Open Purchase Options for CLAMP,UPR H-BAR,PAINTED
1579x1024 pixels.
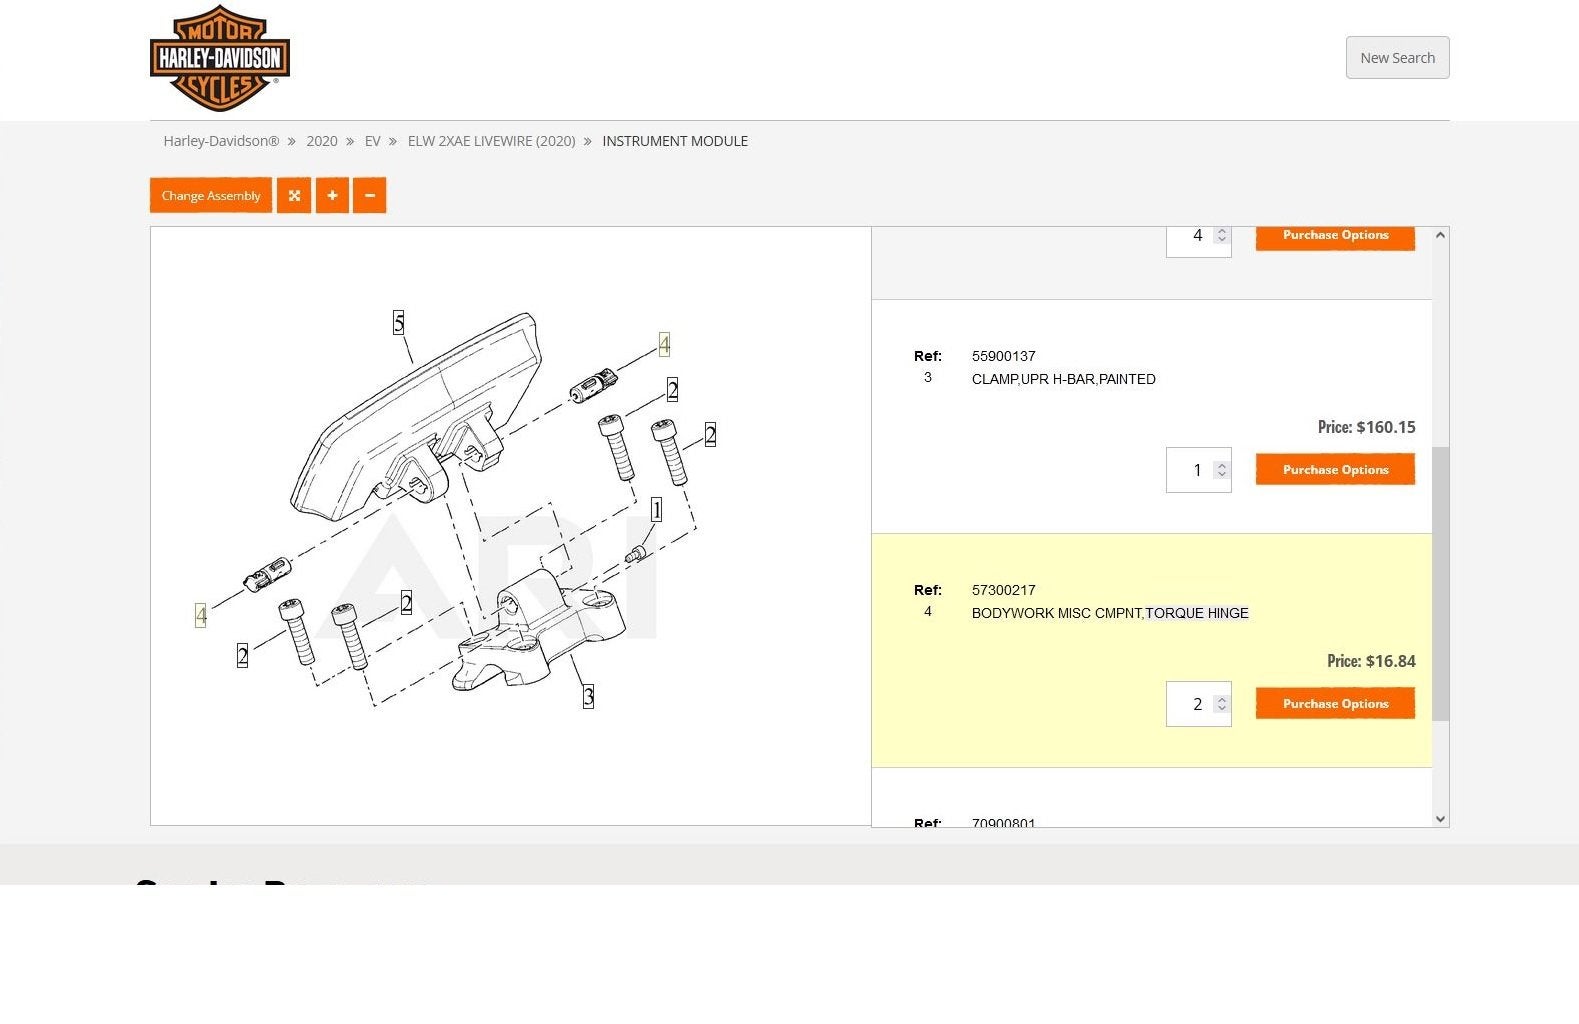click(1335, 469)
